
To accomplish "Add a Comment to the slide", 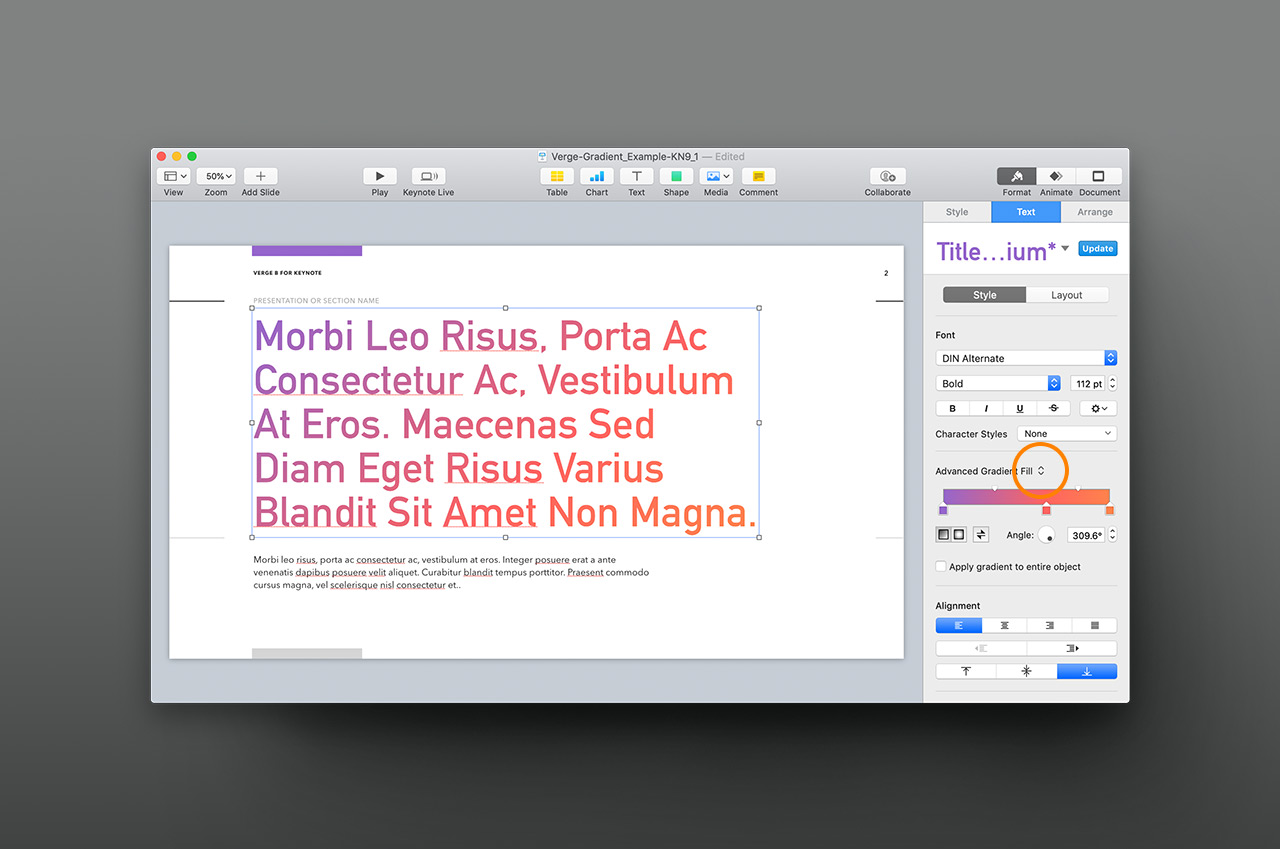I will point(758,176).
